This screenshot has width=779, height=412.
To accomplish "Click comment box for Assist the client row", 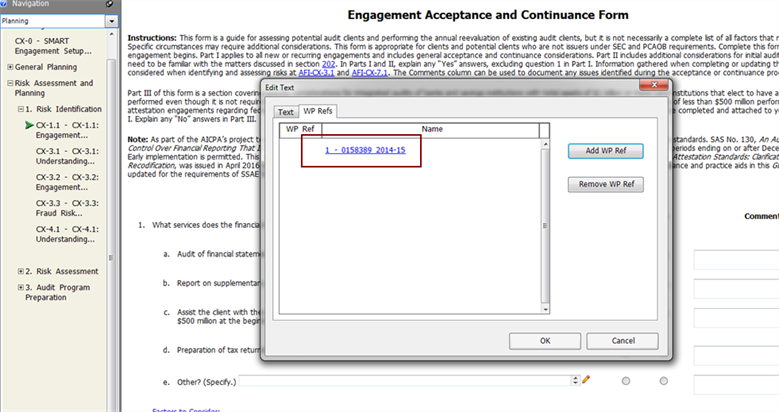I will 736,318.
